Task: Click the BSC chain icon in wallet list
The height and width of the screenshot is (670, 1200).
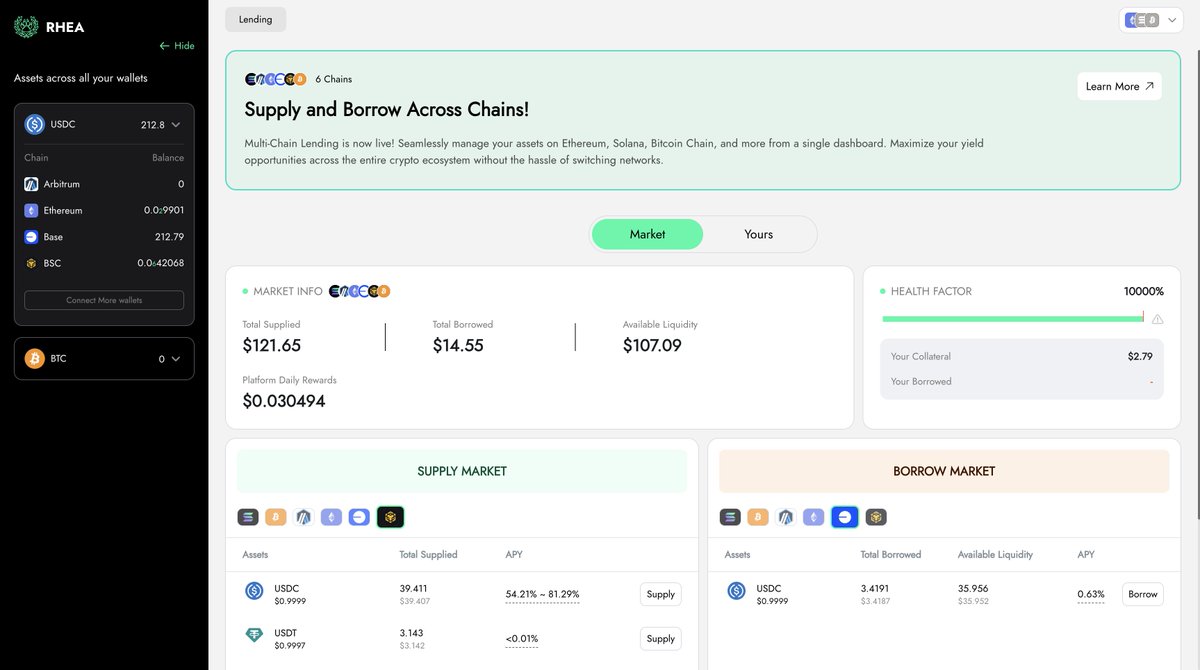Action: pyautogui.click(x=31, y=263)
